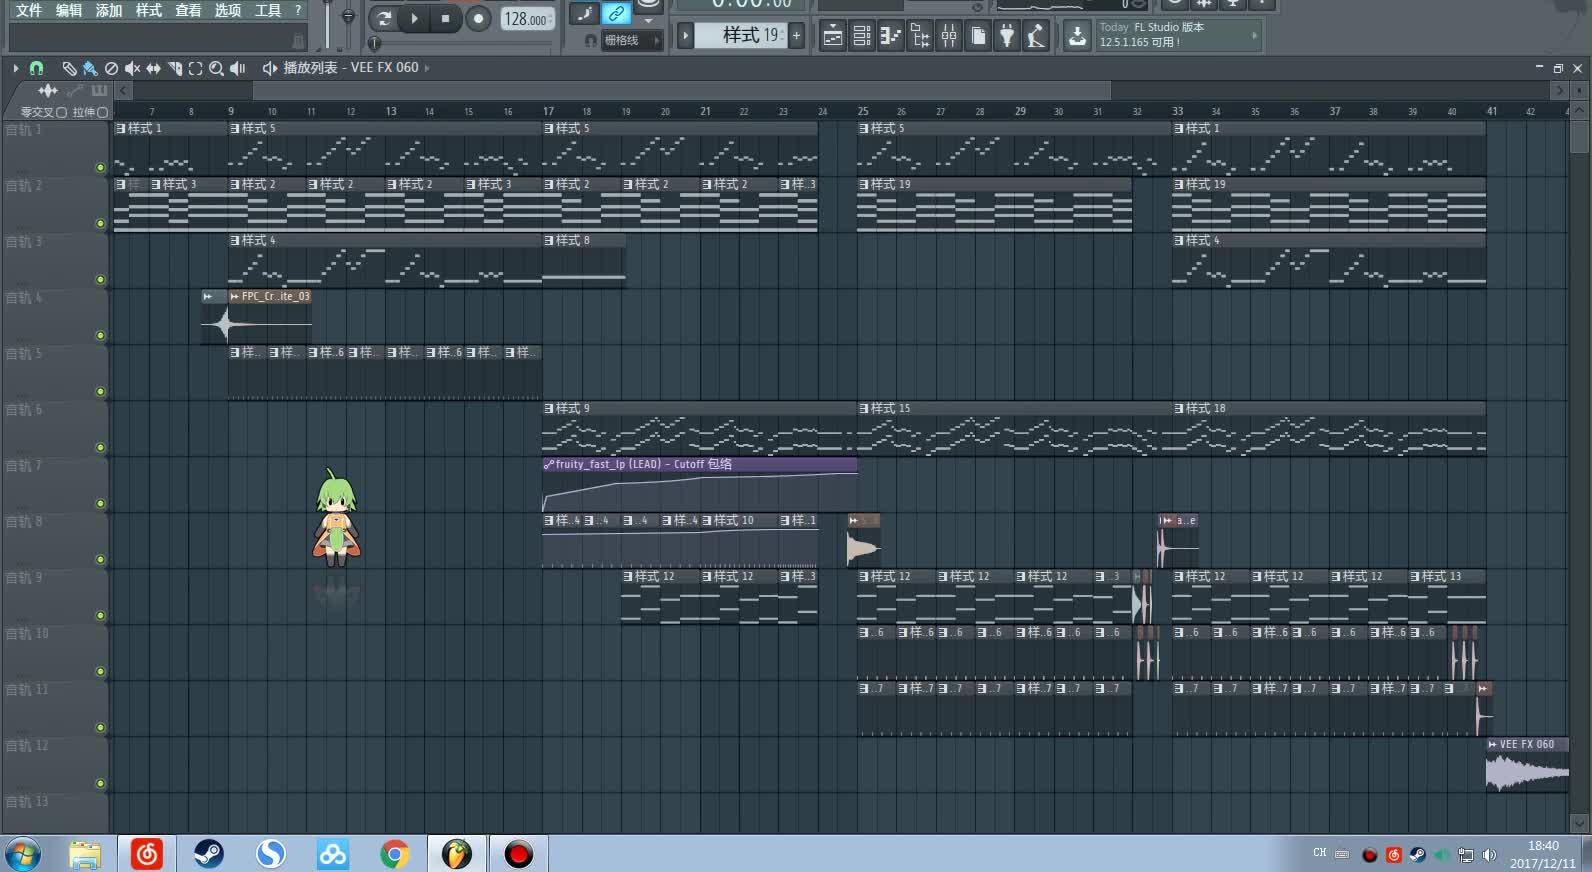Open the menu of 样式 15 clip on track 6
1592x872 pixels.
coord(864,408)
